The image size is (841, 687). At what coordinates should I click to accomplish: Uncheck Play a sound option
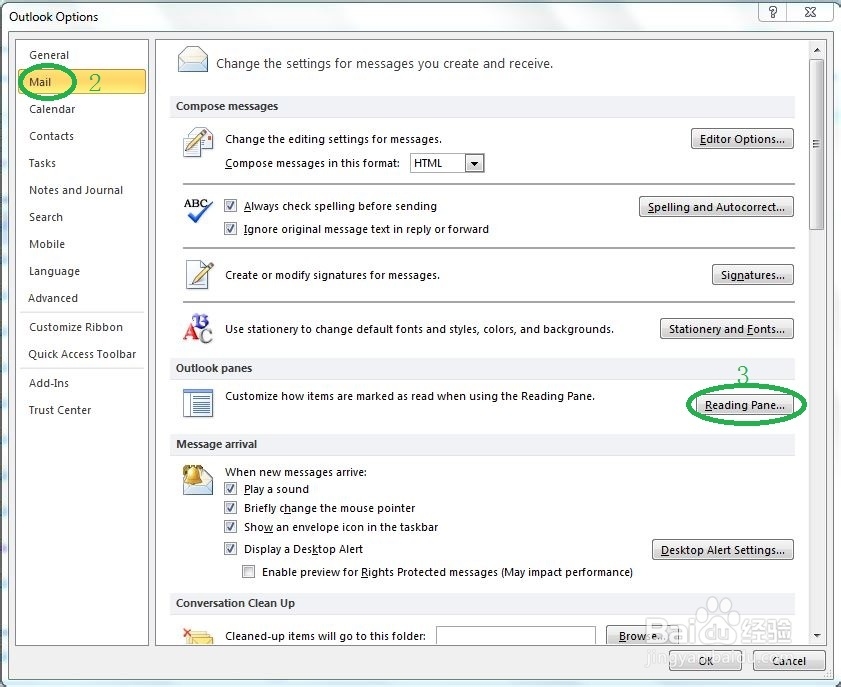point(231,489)
